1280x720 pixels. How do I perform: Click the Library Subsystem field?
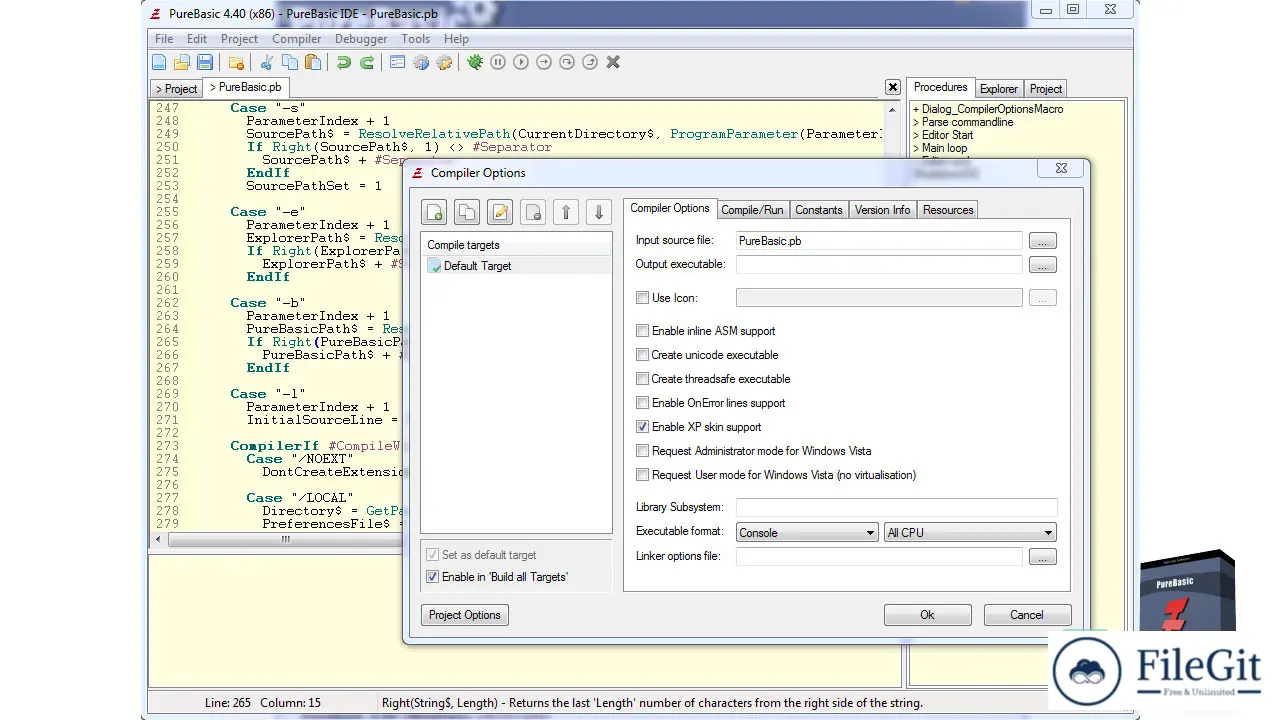[896, 507]
